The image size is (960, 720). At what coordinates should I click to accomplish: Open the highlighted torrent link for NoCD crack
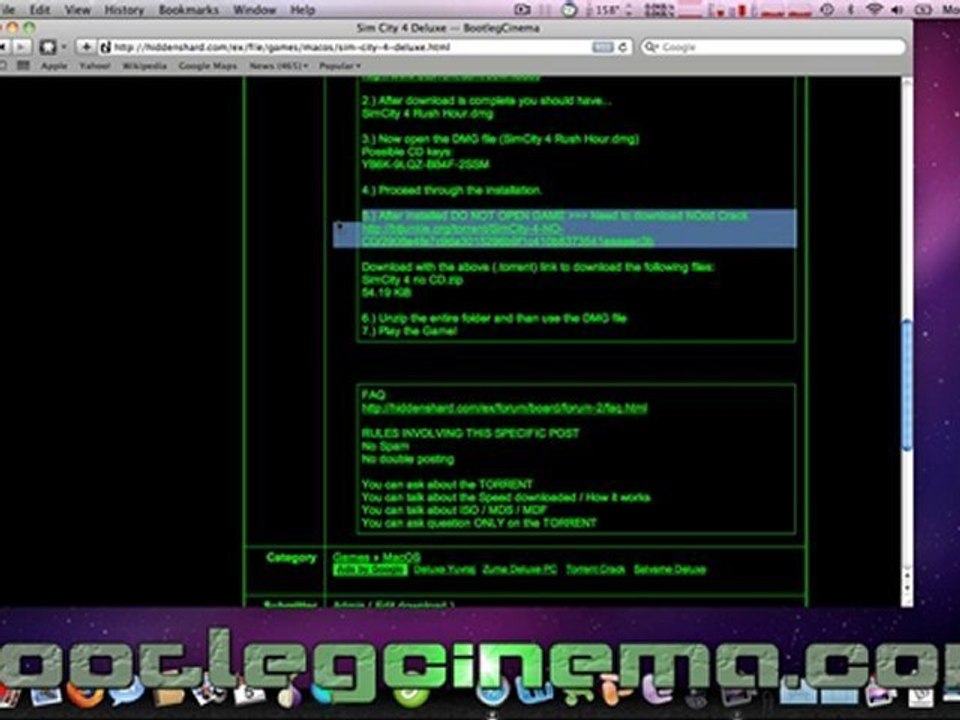tap(508, 235)
